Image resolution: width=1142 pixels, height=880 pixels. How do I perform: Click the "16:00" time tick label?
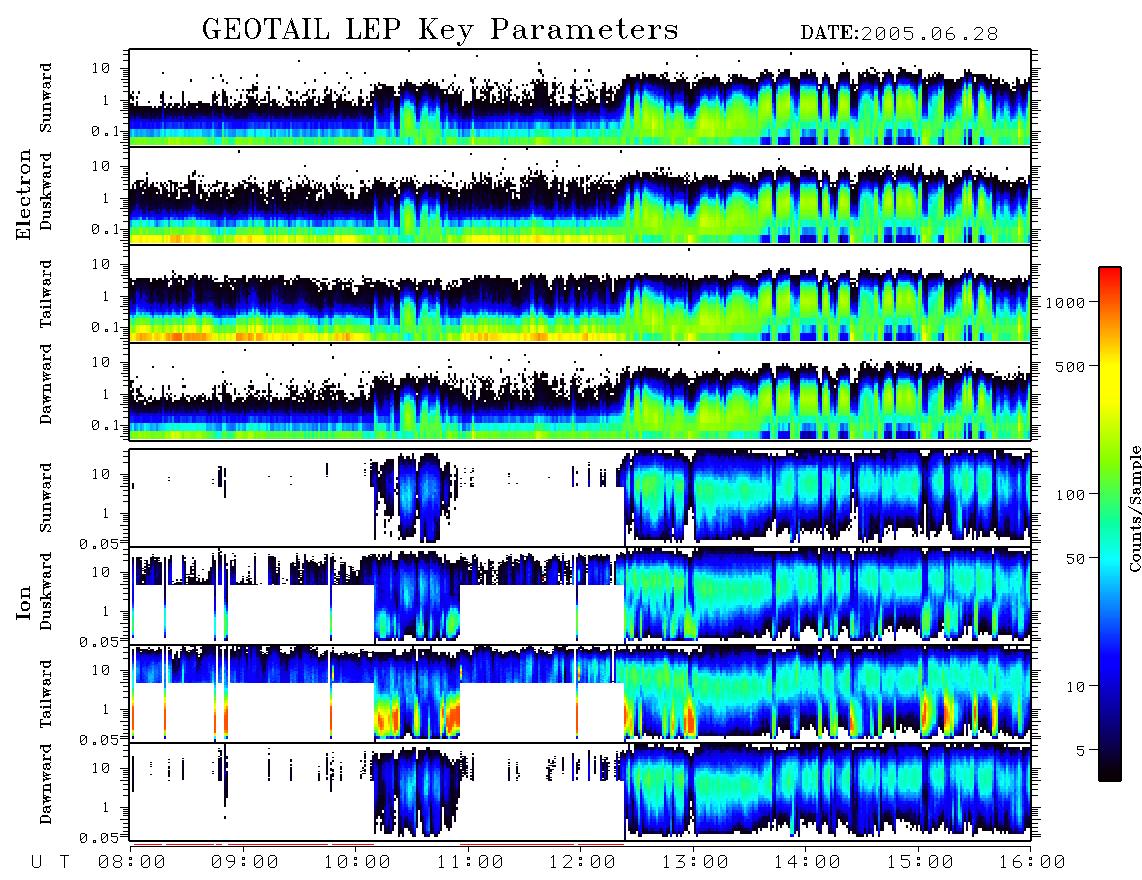coord(1031,863)
